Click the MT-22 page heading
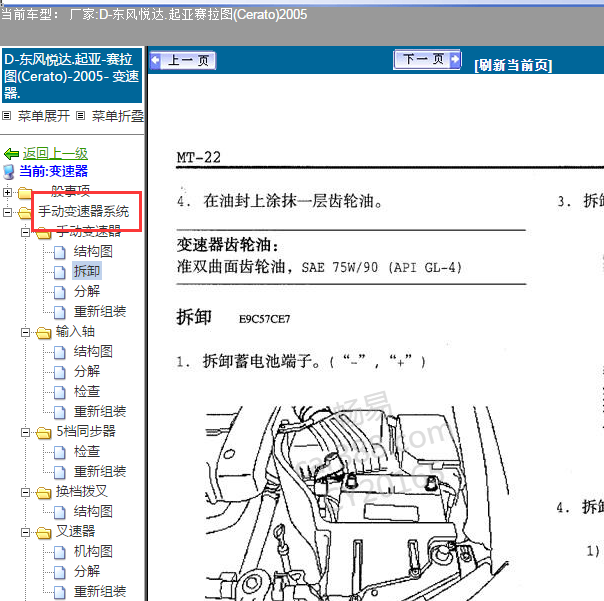This screenshot has width=604, height=601. point(199,157)
